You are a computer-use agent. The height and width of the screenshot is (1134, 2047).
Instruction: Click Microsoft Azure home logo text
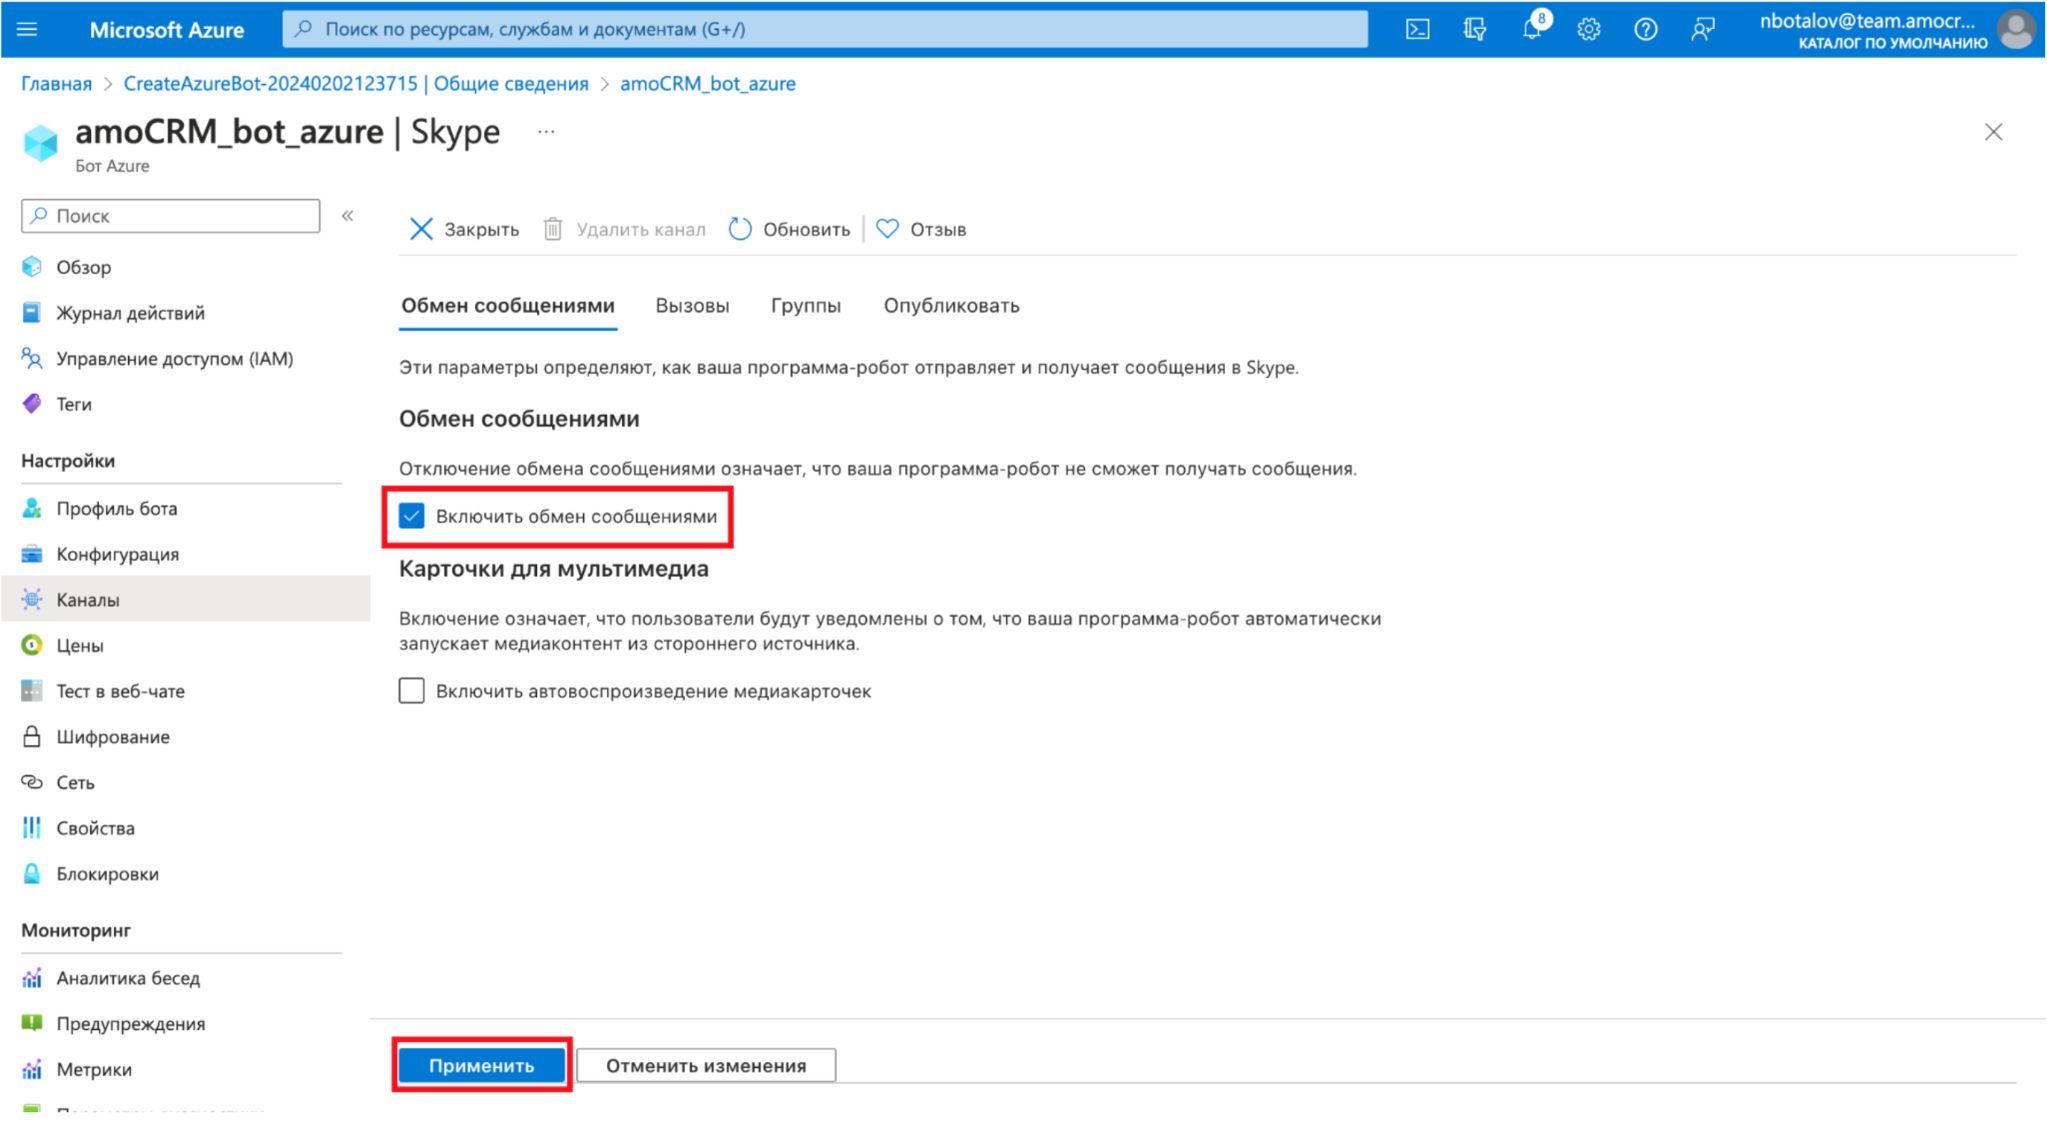167,30
